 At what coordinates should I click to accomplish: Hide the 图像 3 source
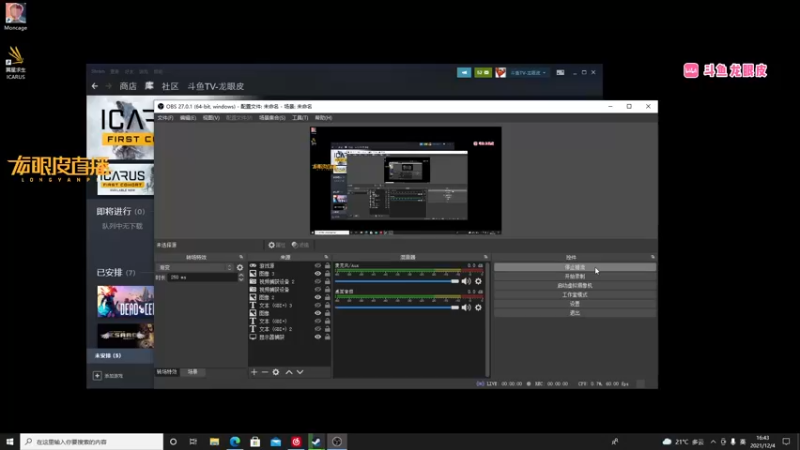317,273
